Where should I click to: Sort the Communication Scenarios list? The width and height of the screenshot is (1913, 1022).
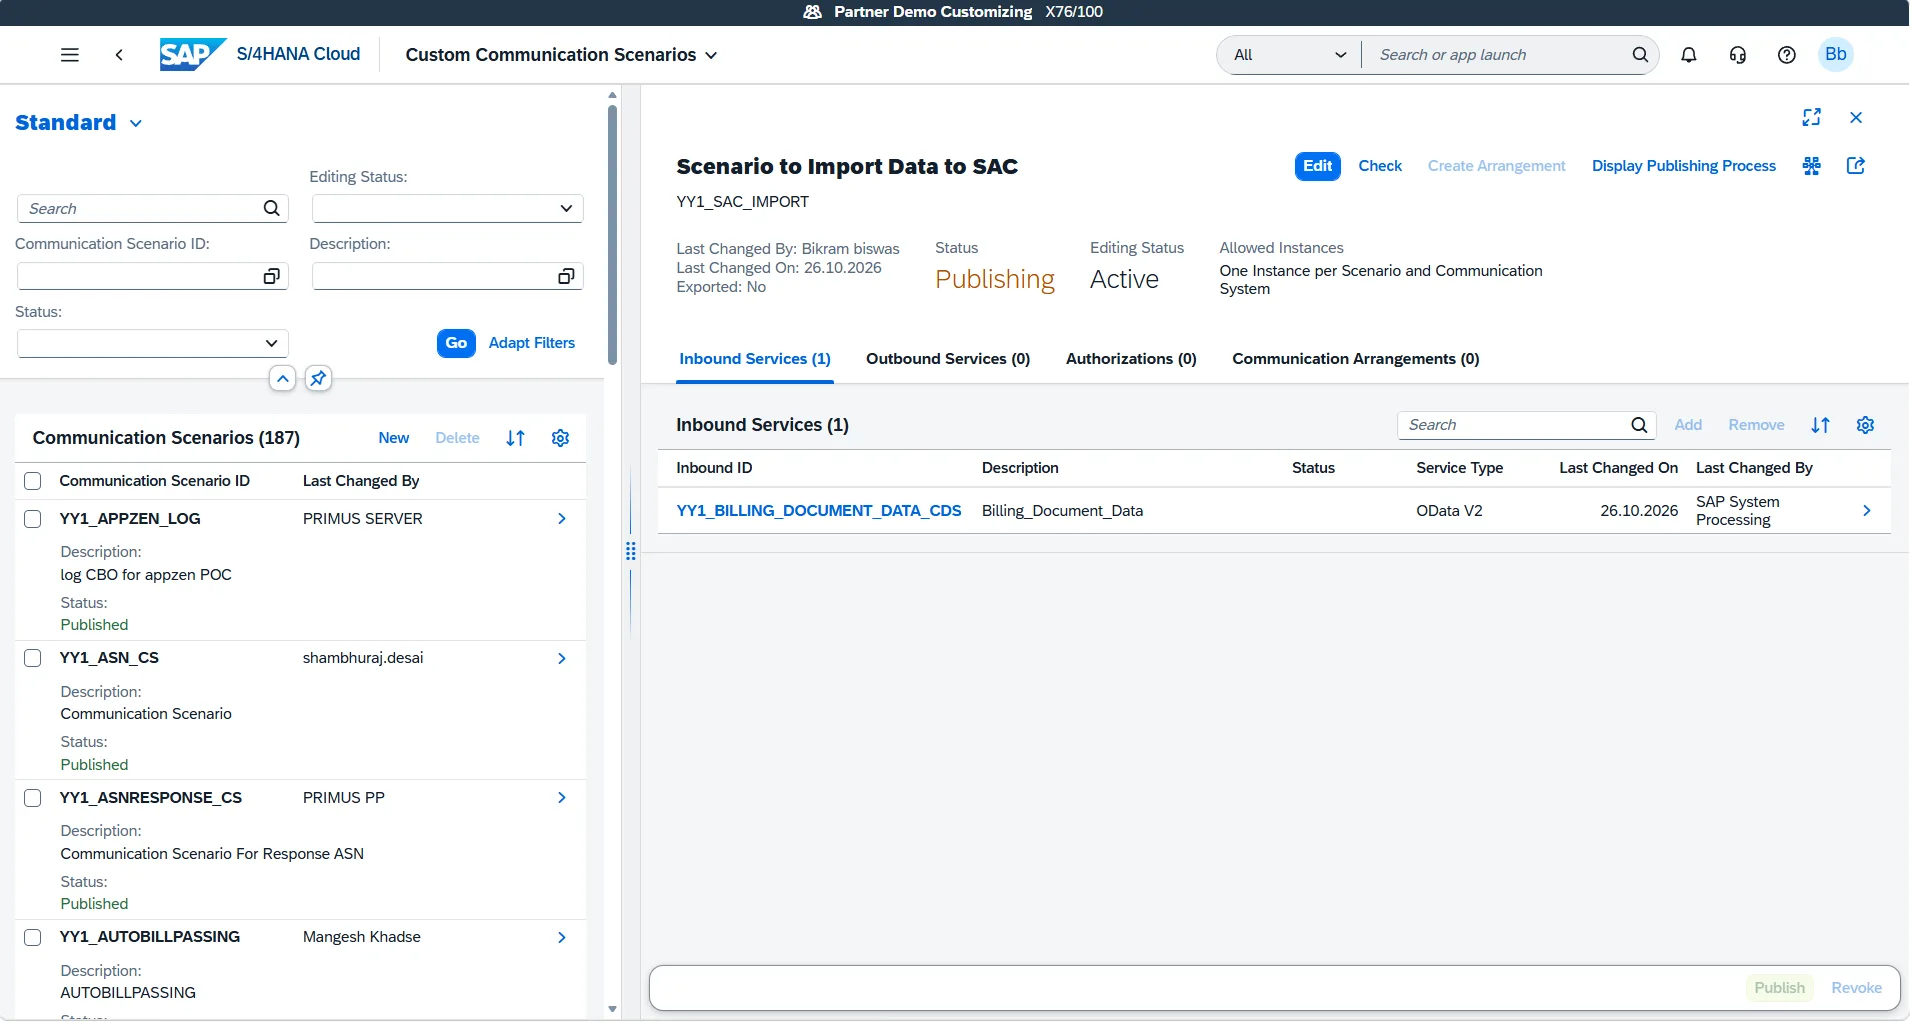click(516, 438)
